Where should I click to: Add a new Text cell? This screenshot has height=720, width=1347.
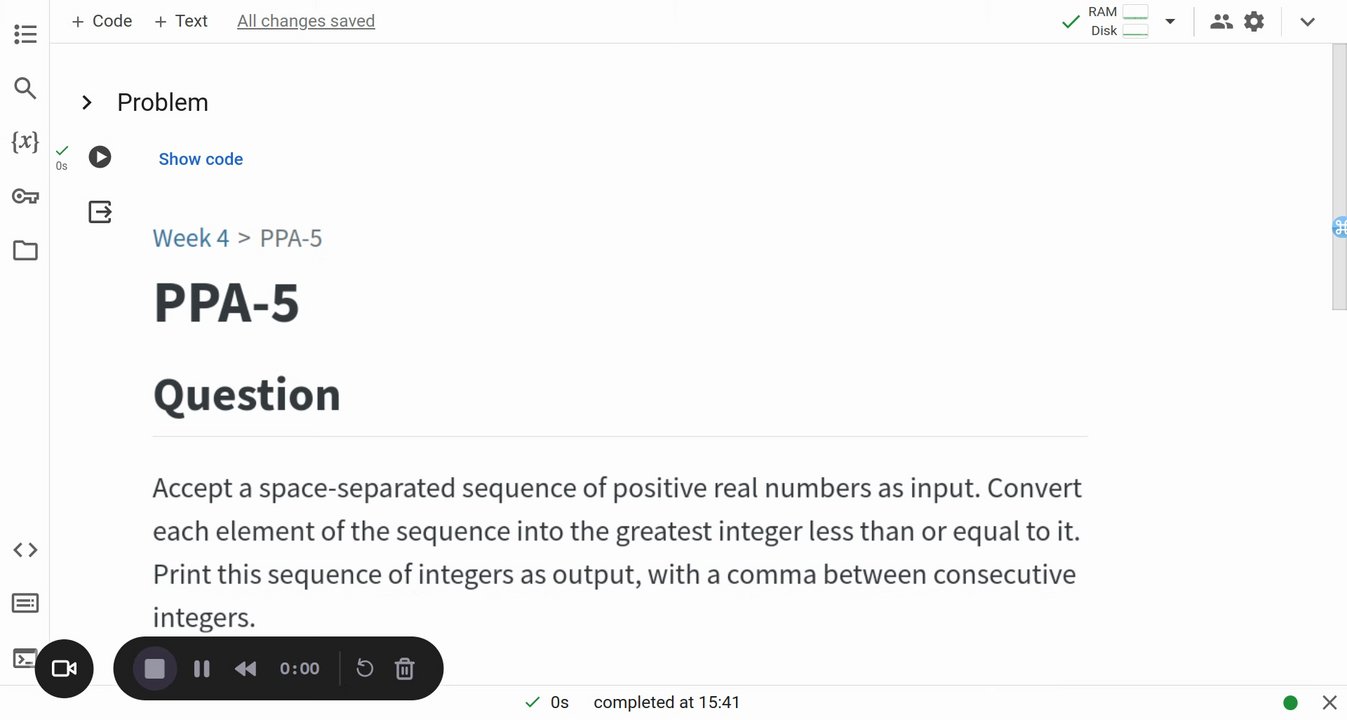pos(181,21)
